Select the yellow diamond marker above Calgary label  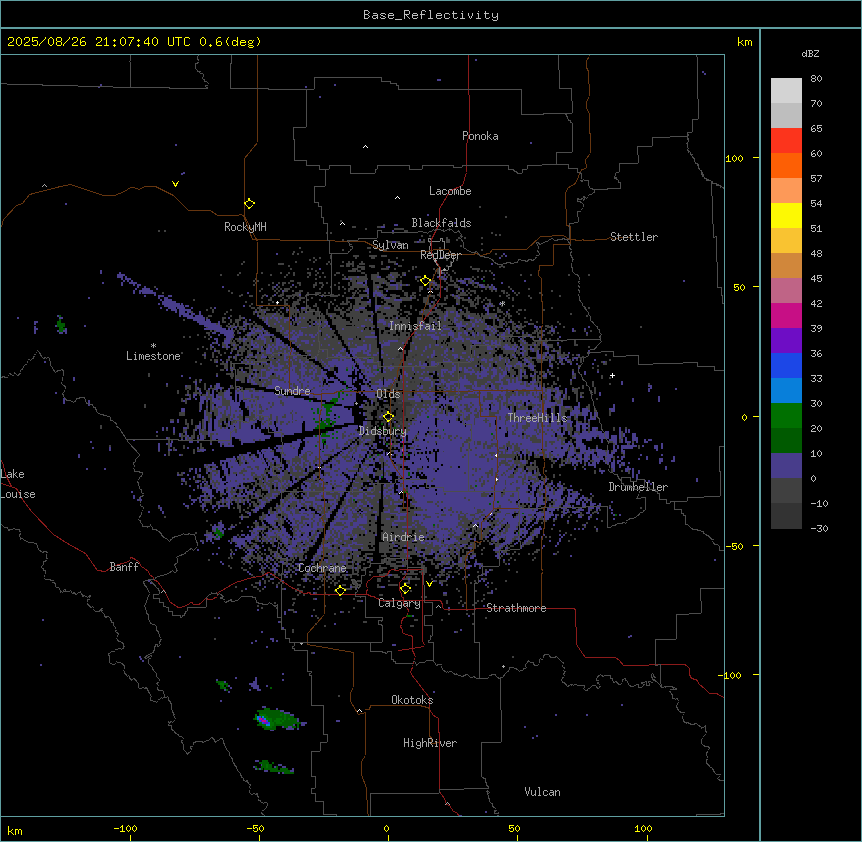tap(406, 589)
